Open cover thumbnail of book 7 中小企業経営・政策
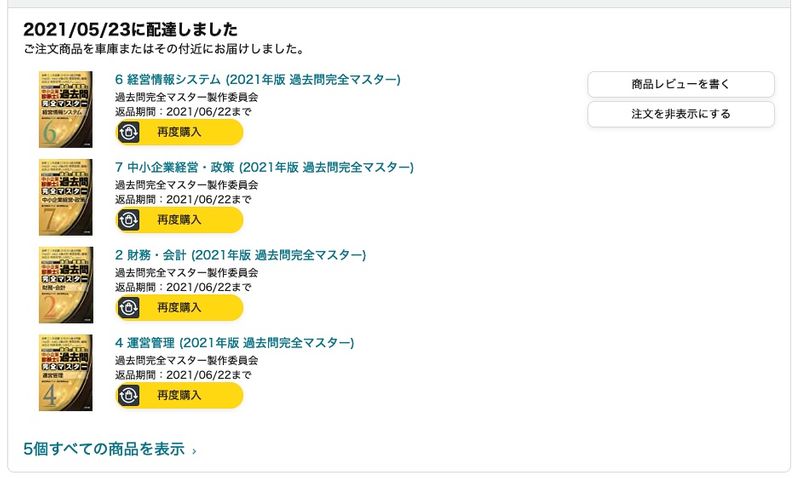 (66, 197)
